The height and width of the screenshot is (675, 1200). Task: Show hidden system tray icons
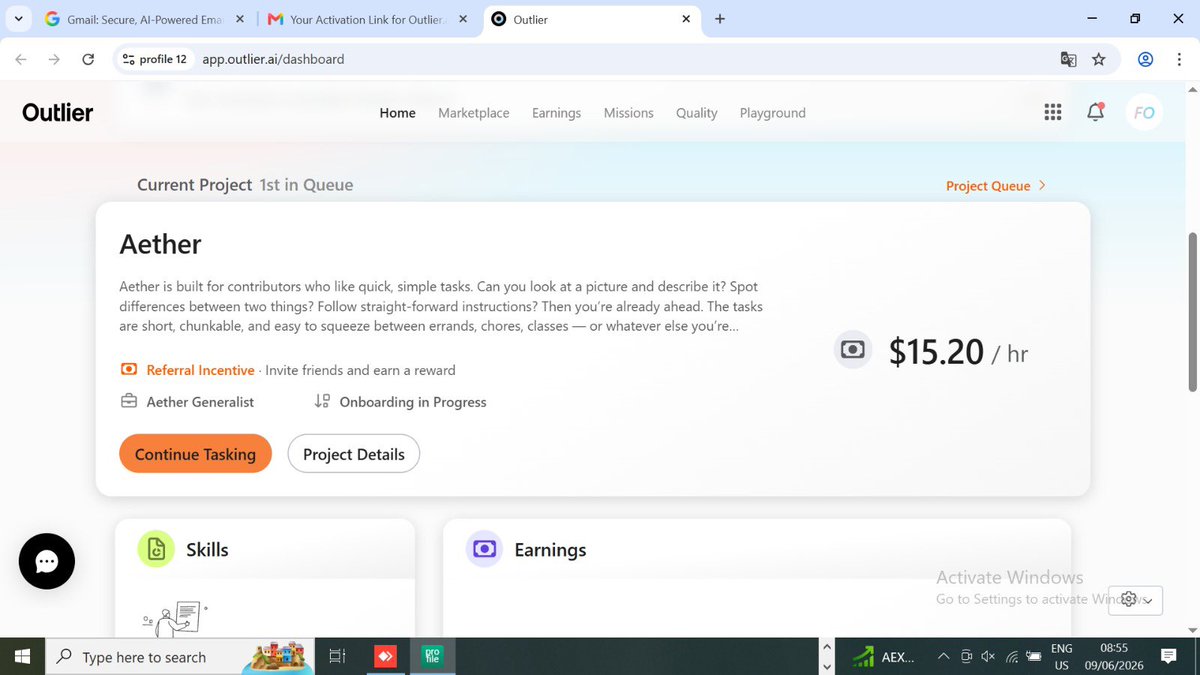[943, 657]
